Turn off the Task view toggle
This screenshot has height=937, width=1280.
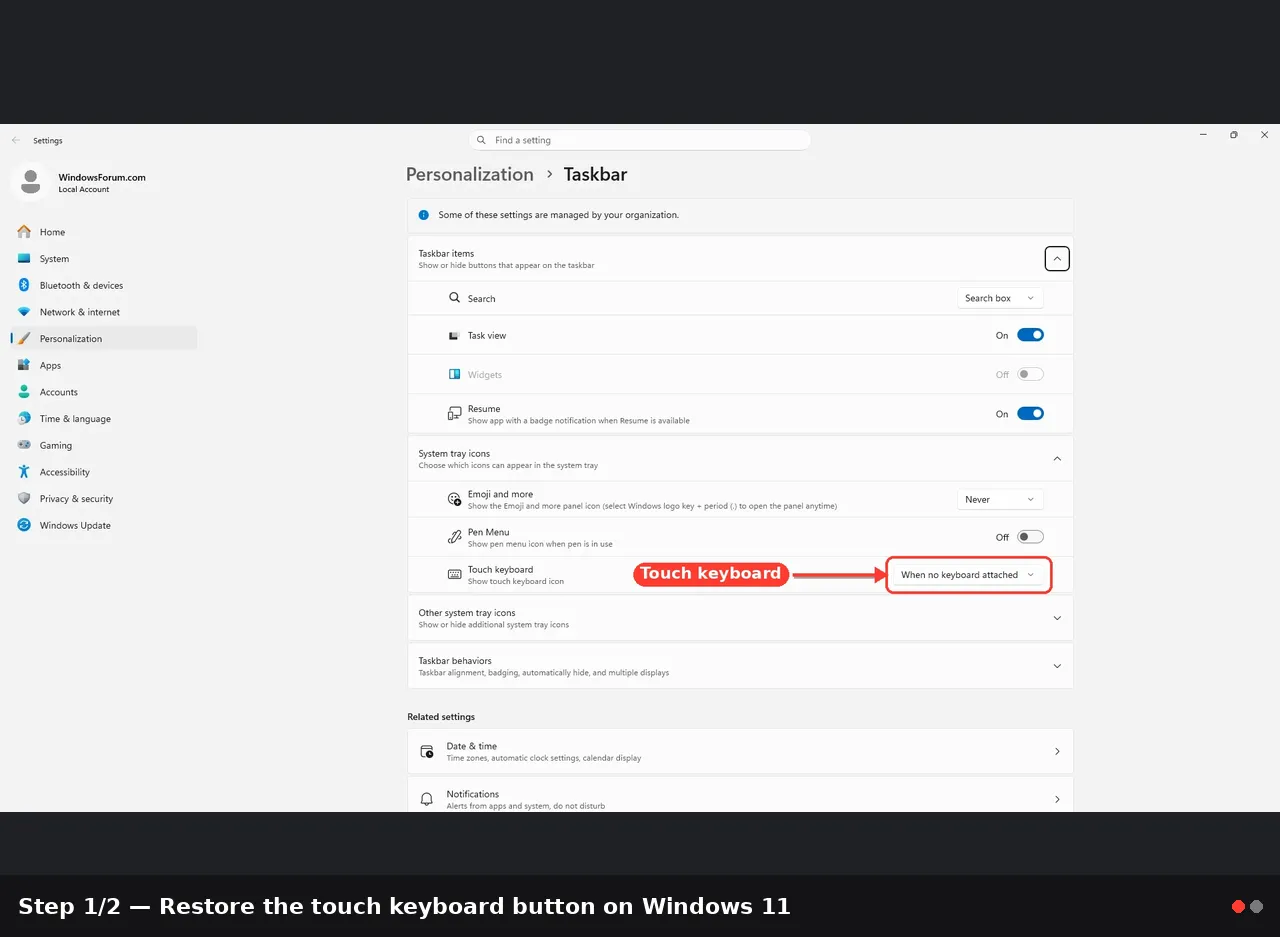[x=1030, y=335]
